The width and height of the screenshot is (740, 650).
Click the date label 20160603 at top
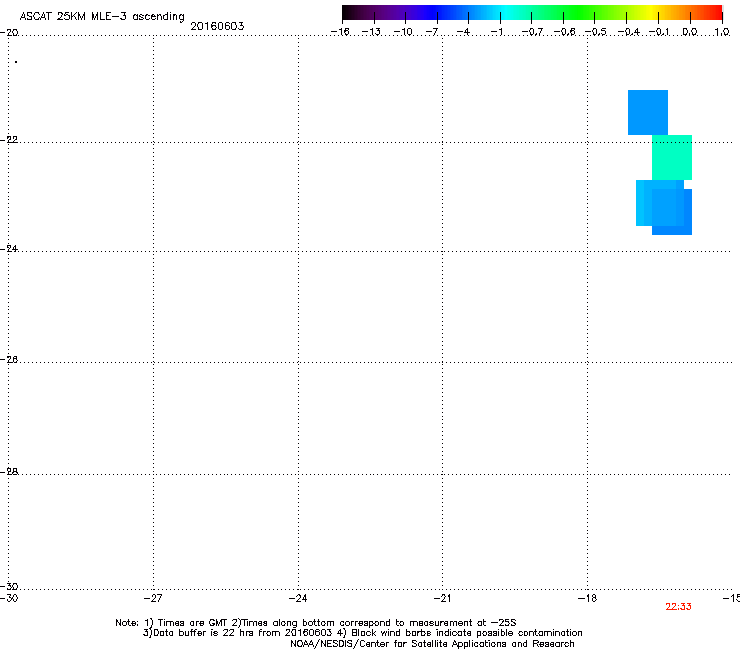click(217, 26)
